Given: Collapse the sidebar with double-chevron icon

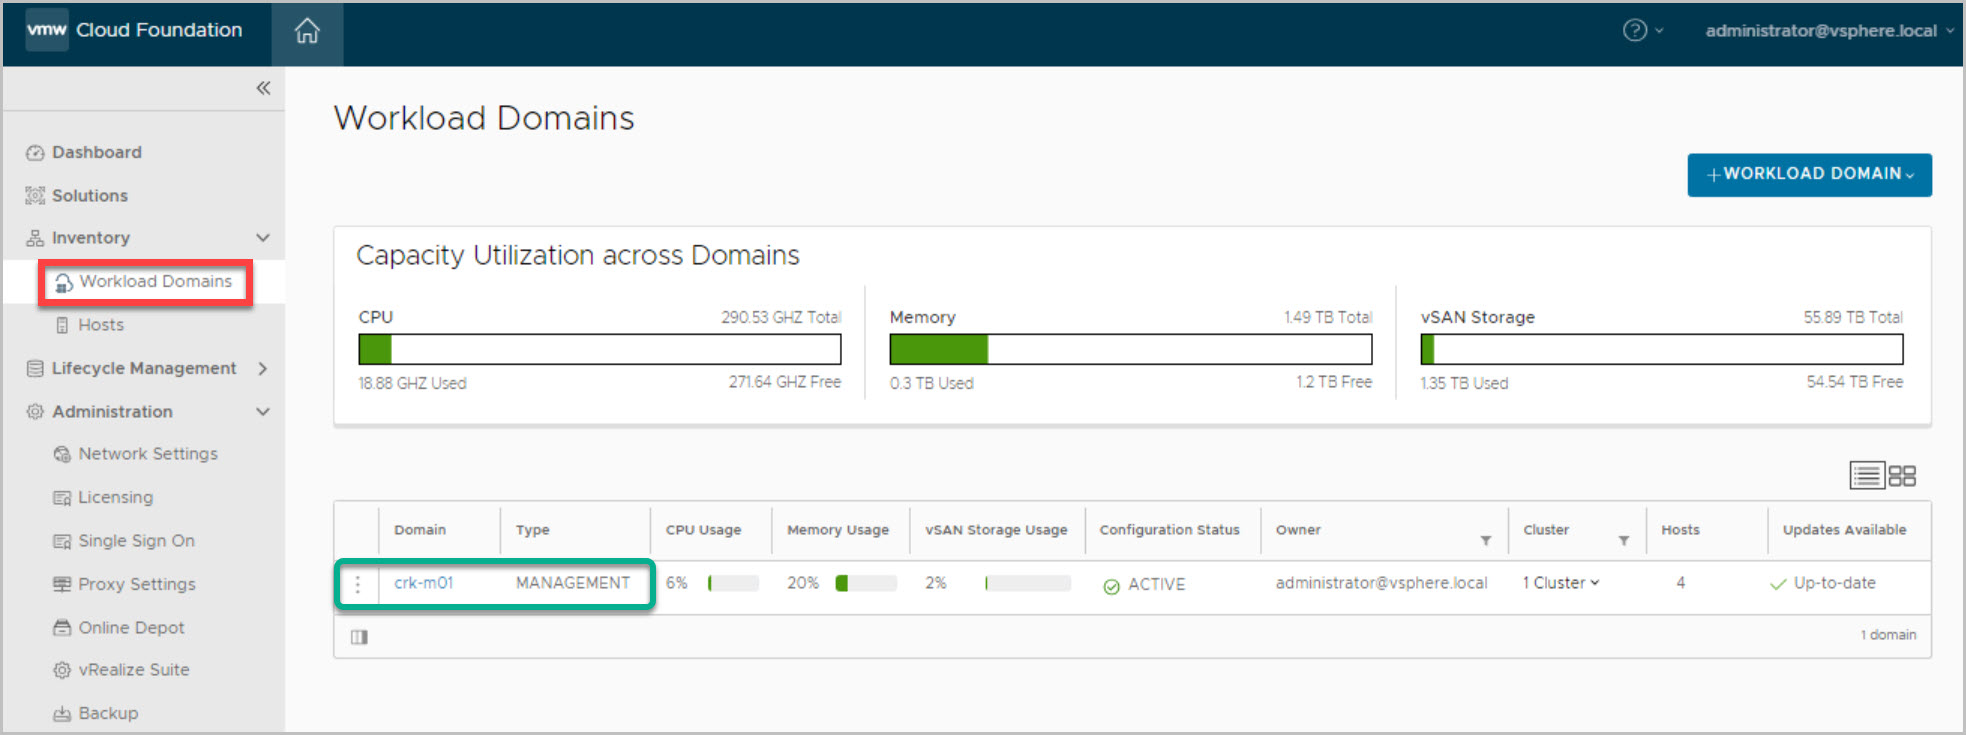Looking at the screenshot, I should pyautogui.click(x=263, y=88).
